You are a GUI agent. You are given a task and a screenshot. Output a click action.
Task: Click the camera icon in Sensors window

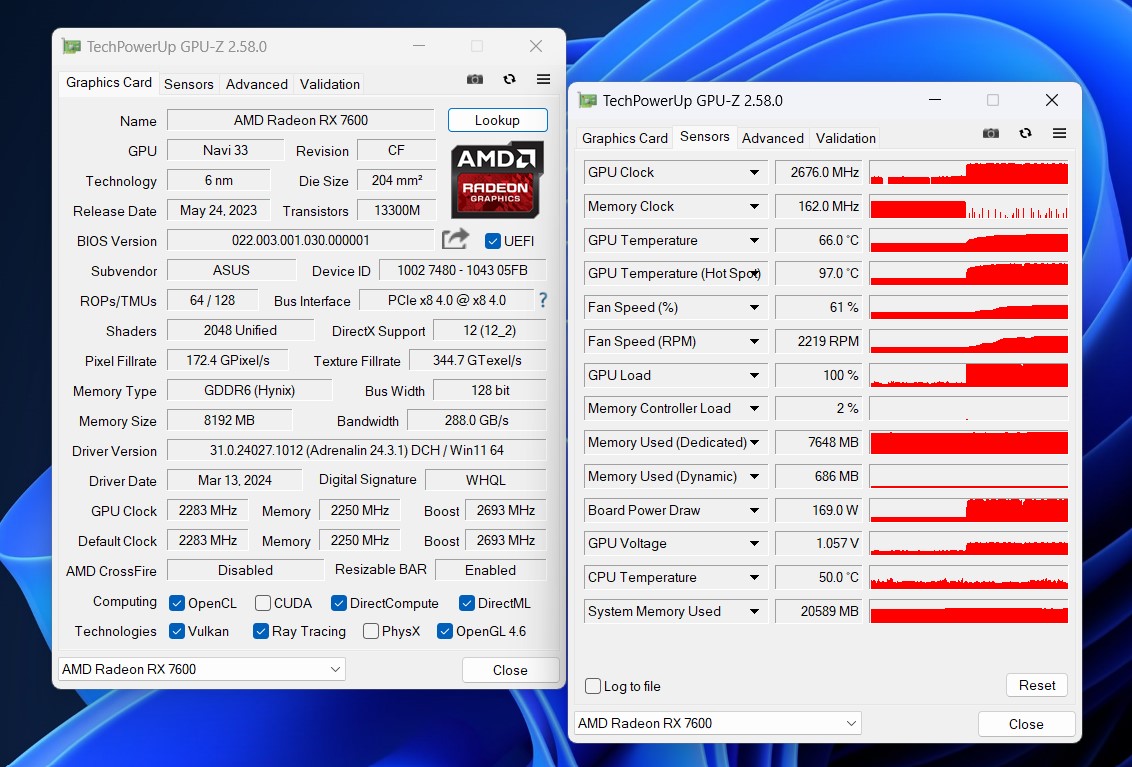pyautogui.click(x=990, y=134)
